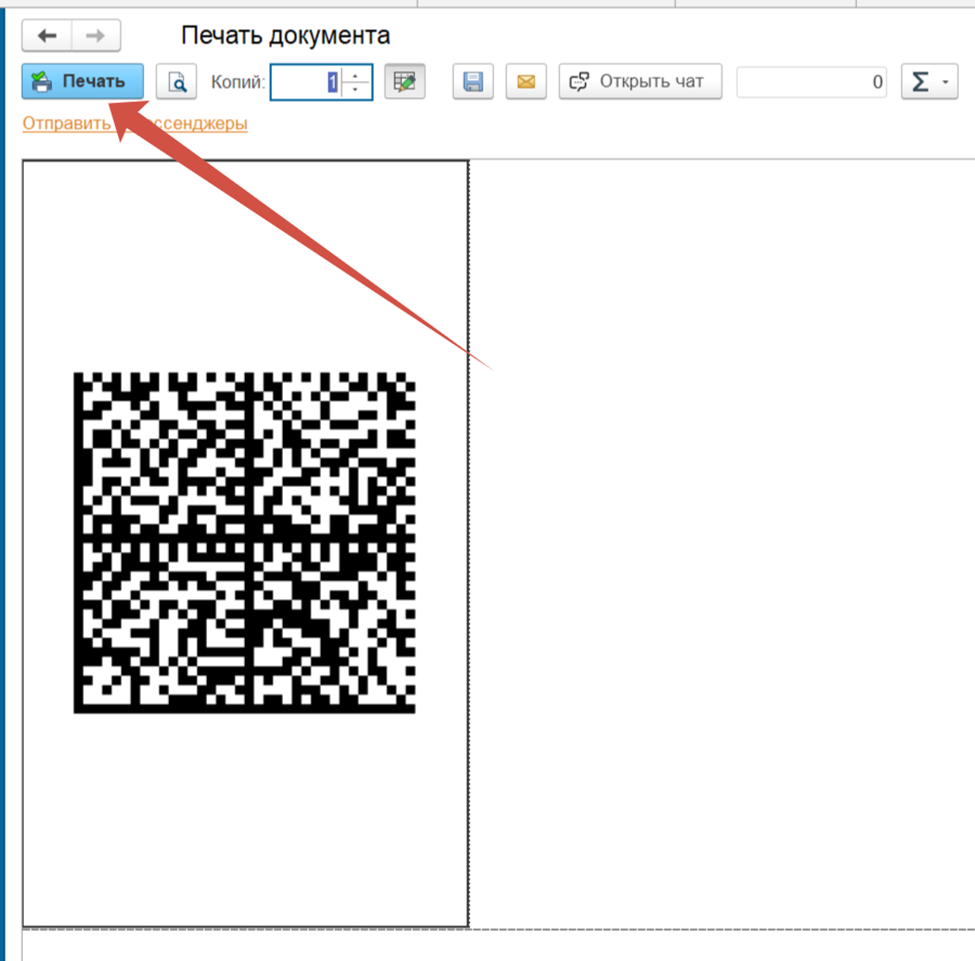Click the floppy disk save icon
Screen dimensions: 975x961
(x=473, y=82)
